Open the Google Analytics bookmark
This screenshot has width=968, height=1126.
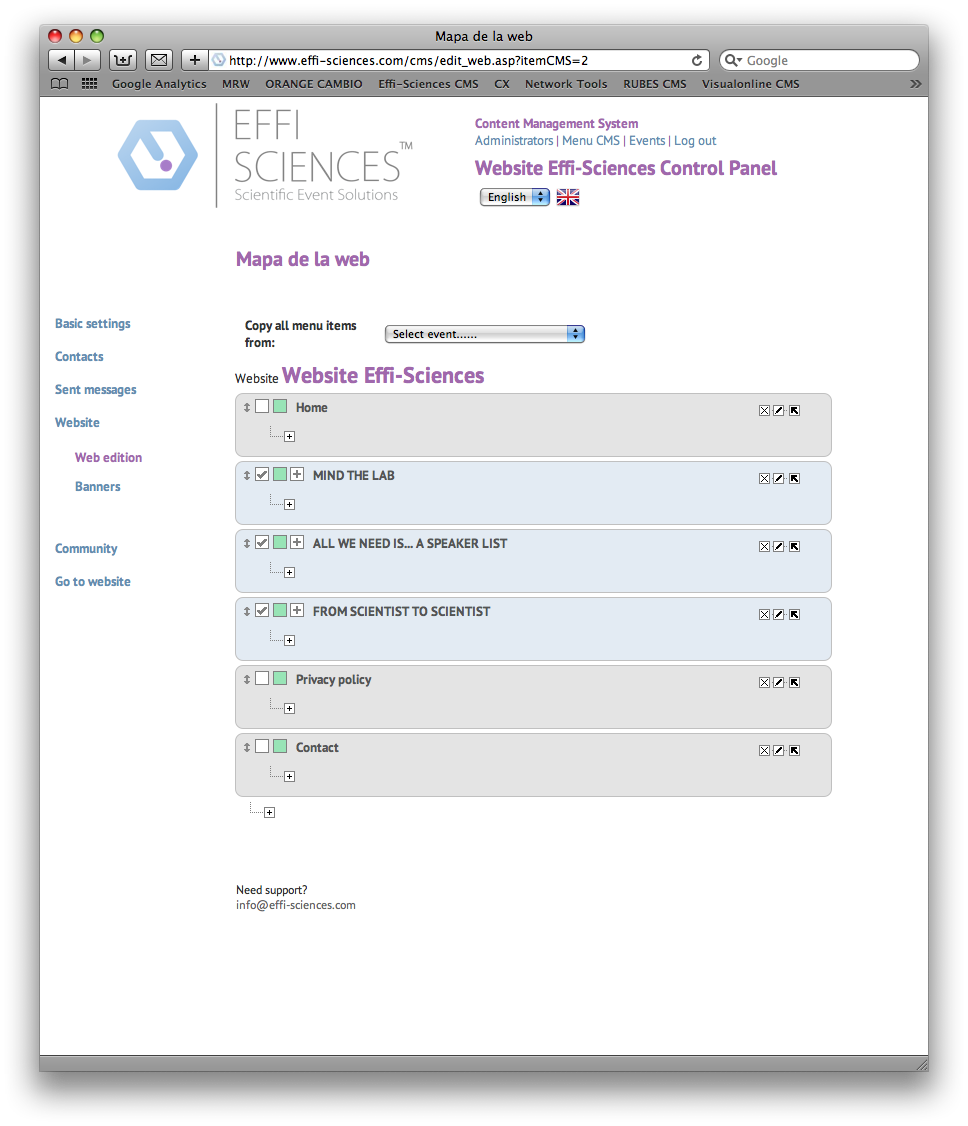(x=159, y=84)
